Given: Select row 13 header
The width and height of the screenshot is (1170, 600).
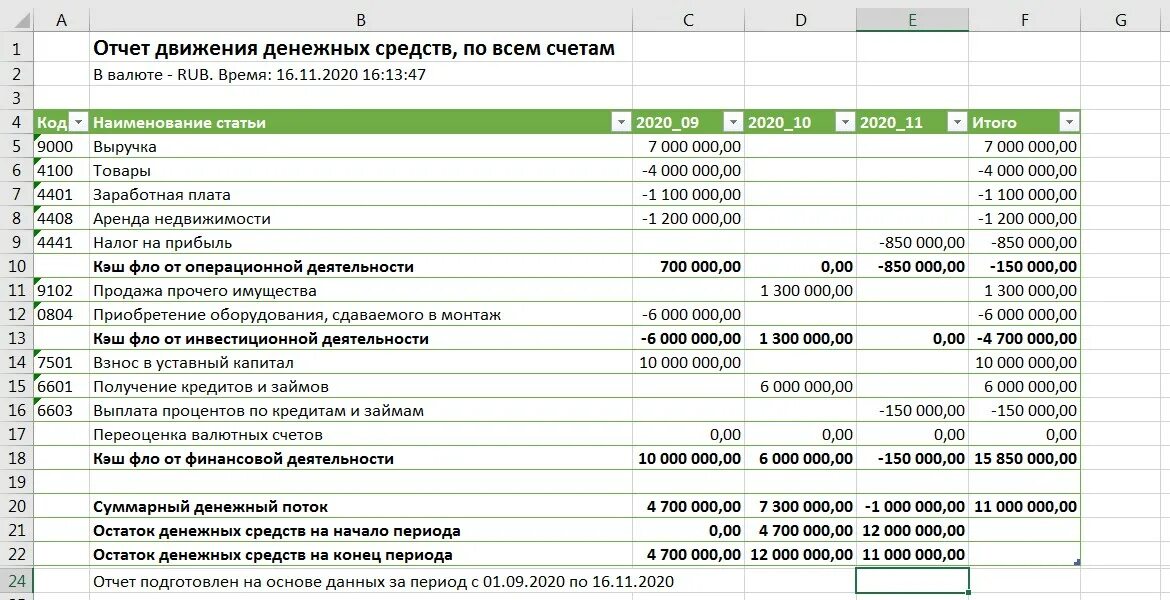Looking at the screenshot, I should click(x=16, y=339).
